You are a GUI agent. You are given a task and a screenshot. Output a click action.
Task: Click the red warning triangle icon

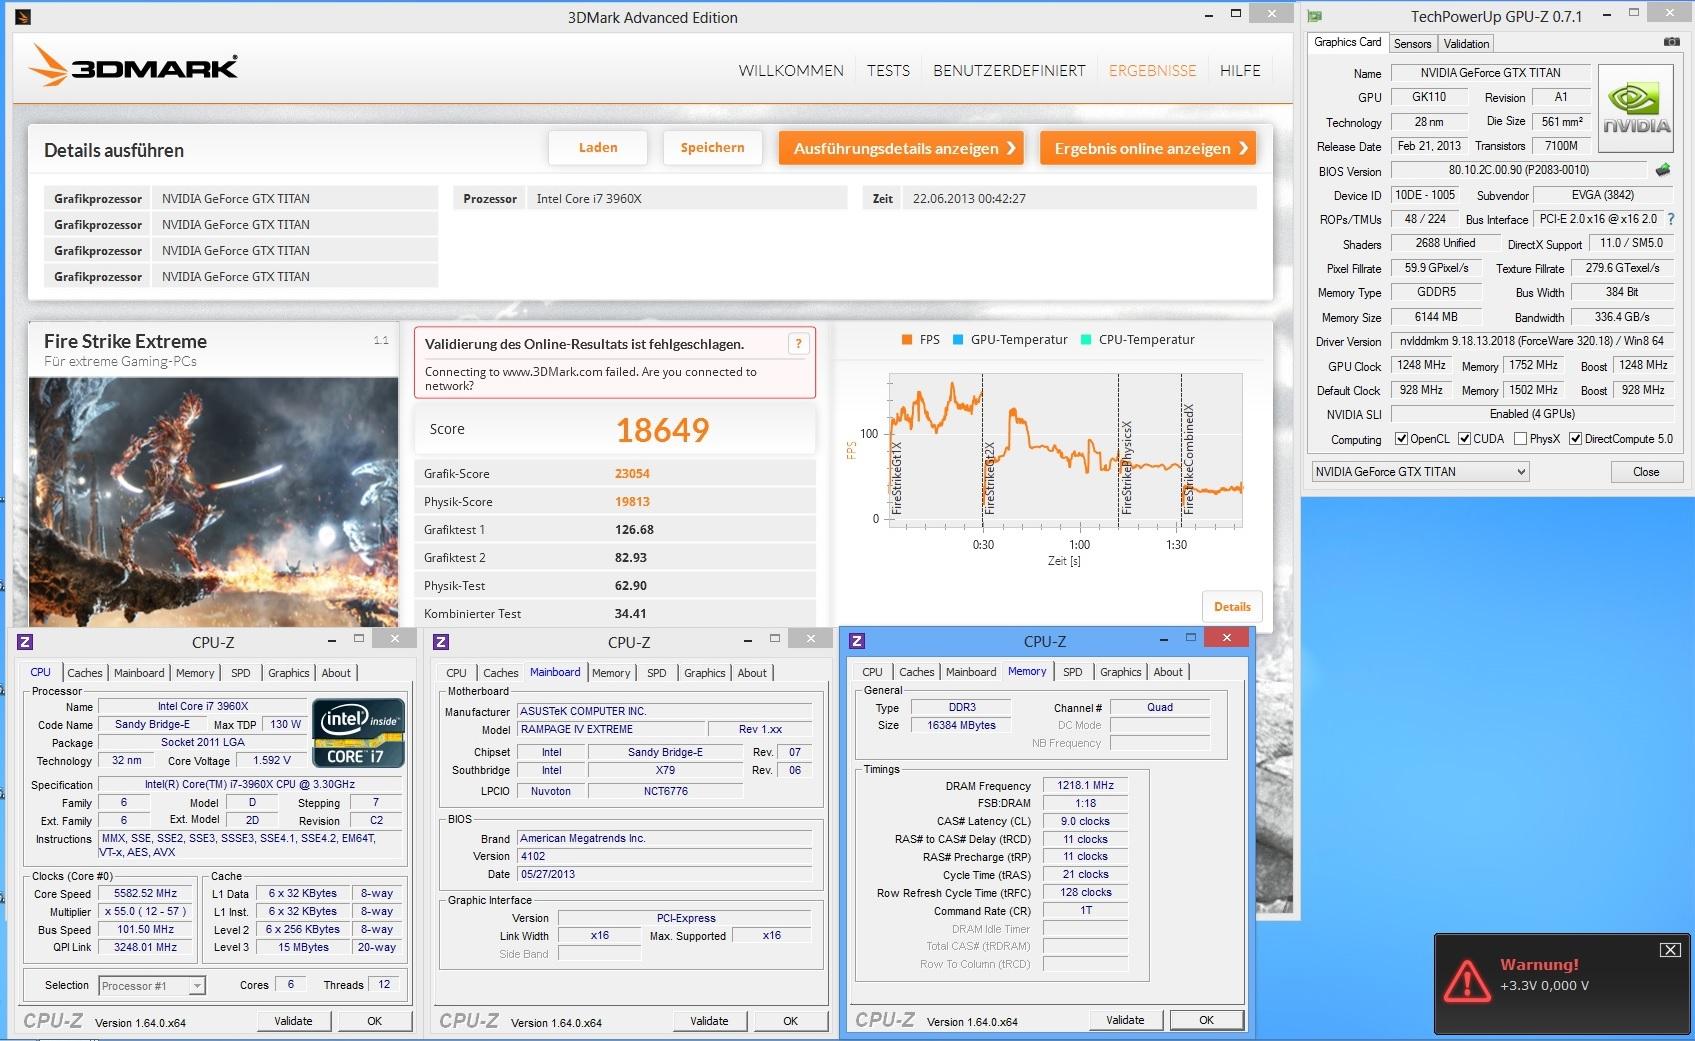click(1466, 980)
